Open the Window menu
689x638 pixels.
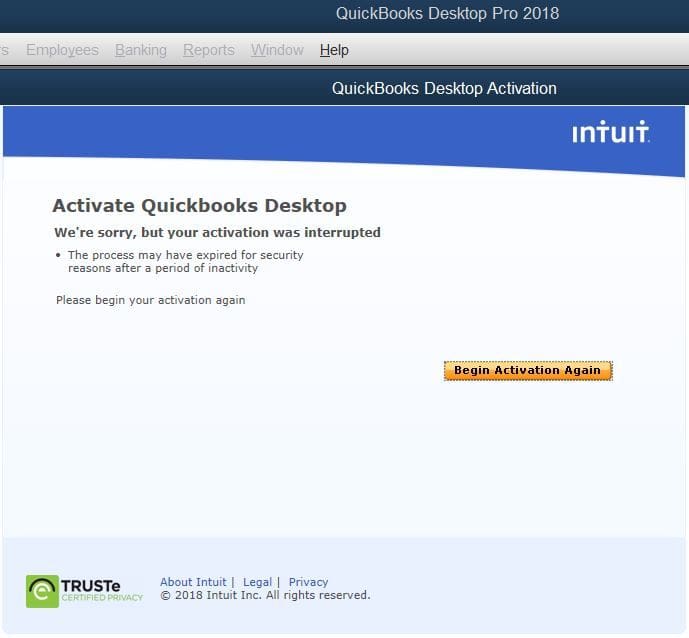[x=277, y=50]
